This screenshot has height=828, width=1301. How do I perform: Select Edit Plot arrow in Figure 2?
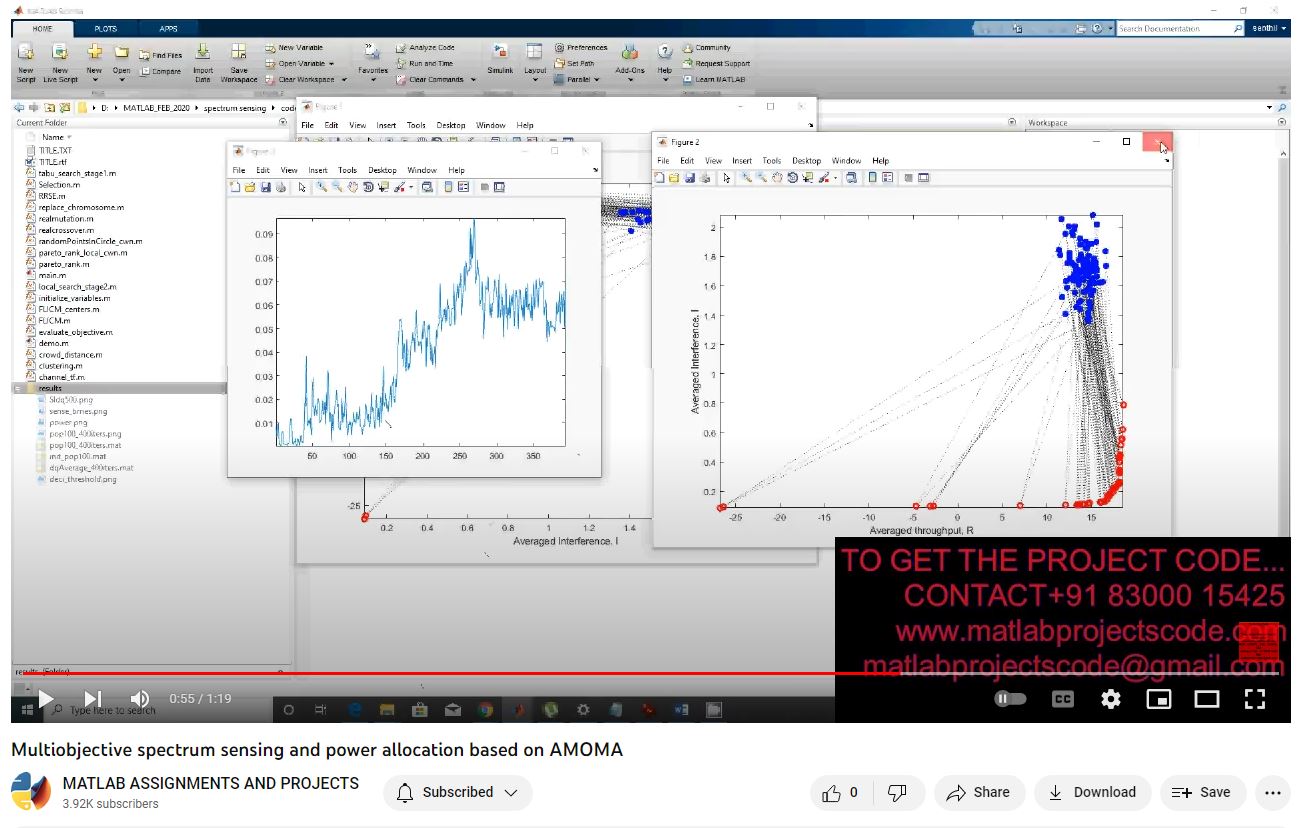(726, 178)
